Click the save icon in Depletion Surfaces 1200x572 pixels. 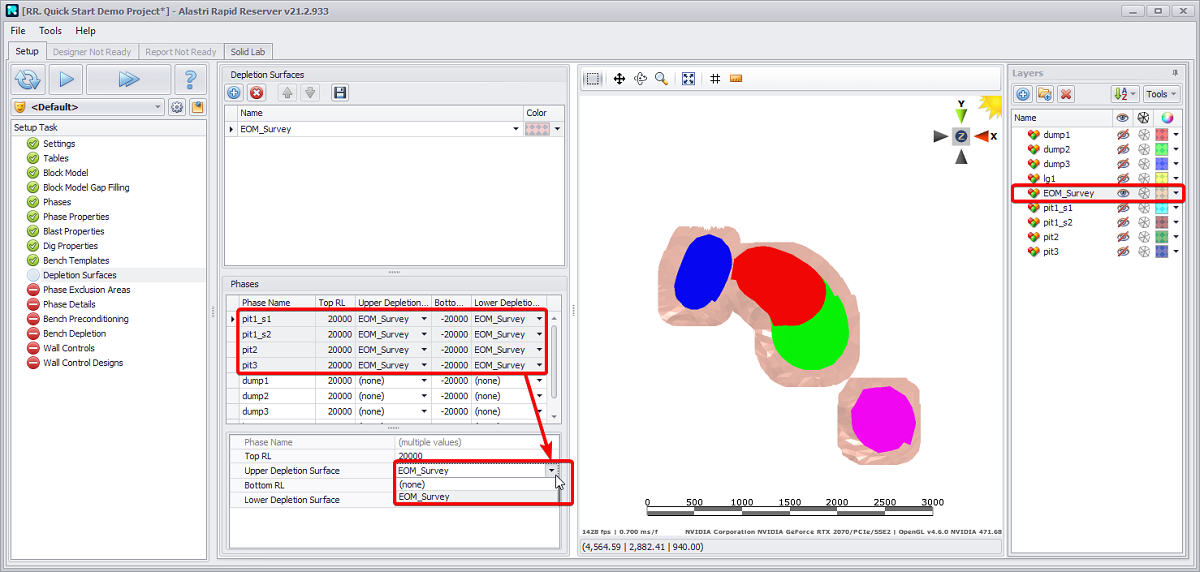[340, 92]
